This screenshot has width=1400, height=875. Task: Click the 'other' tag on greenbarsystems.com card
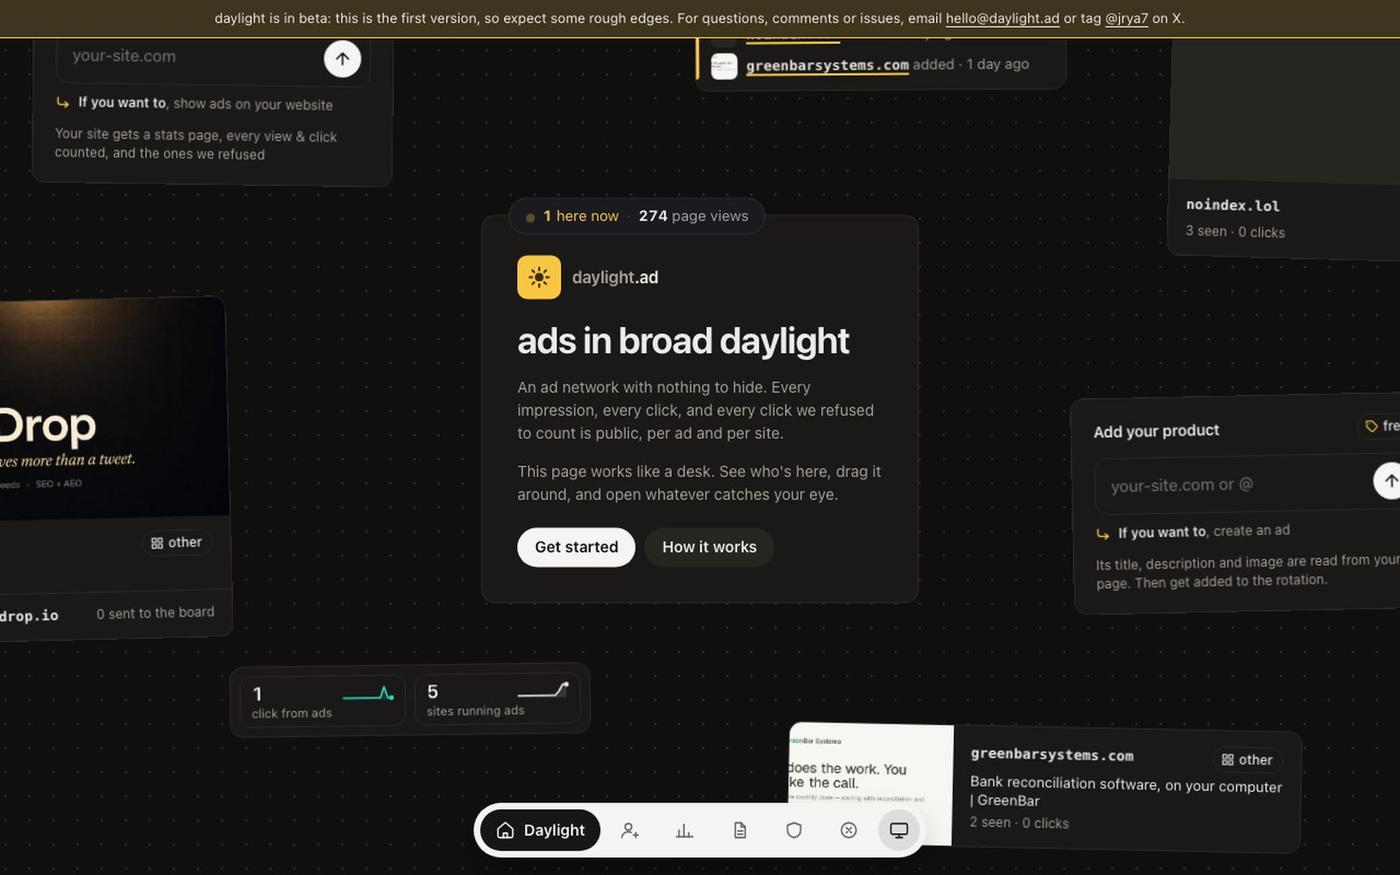1247,760
